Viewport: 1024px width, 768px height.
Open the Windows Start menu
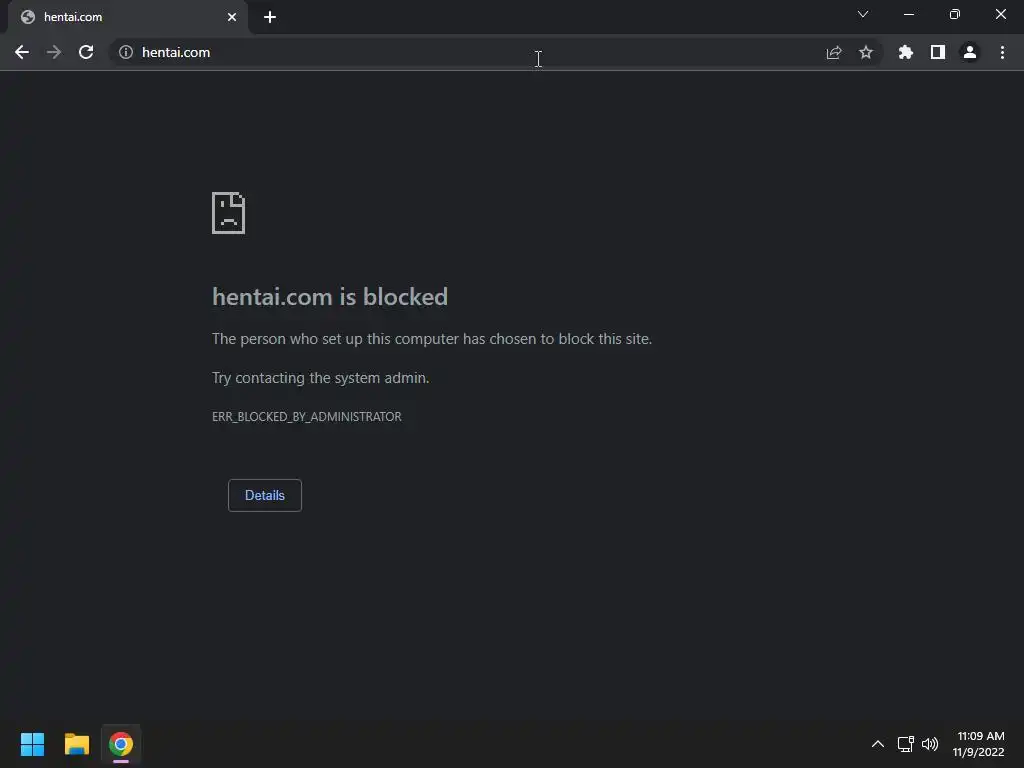click(x=32, y=744)
